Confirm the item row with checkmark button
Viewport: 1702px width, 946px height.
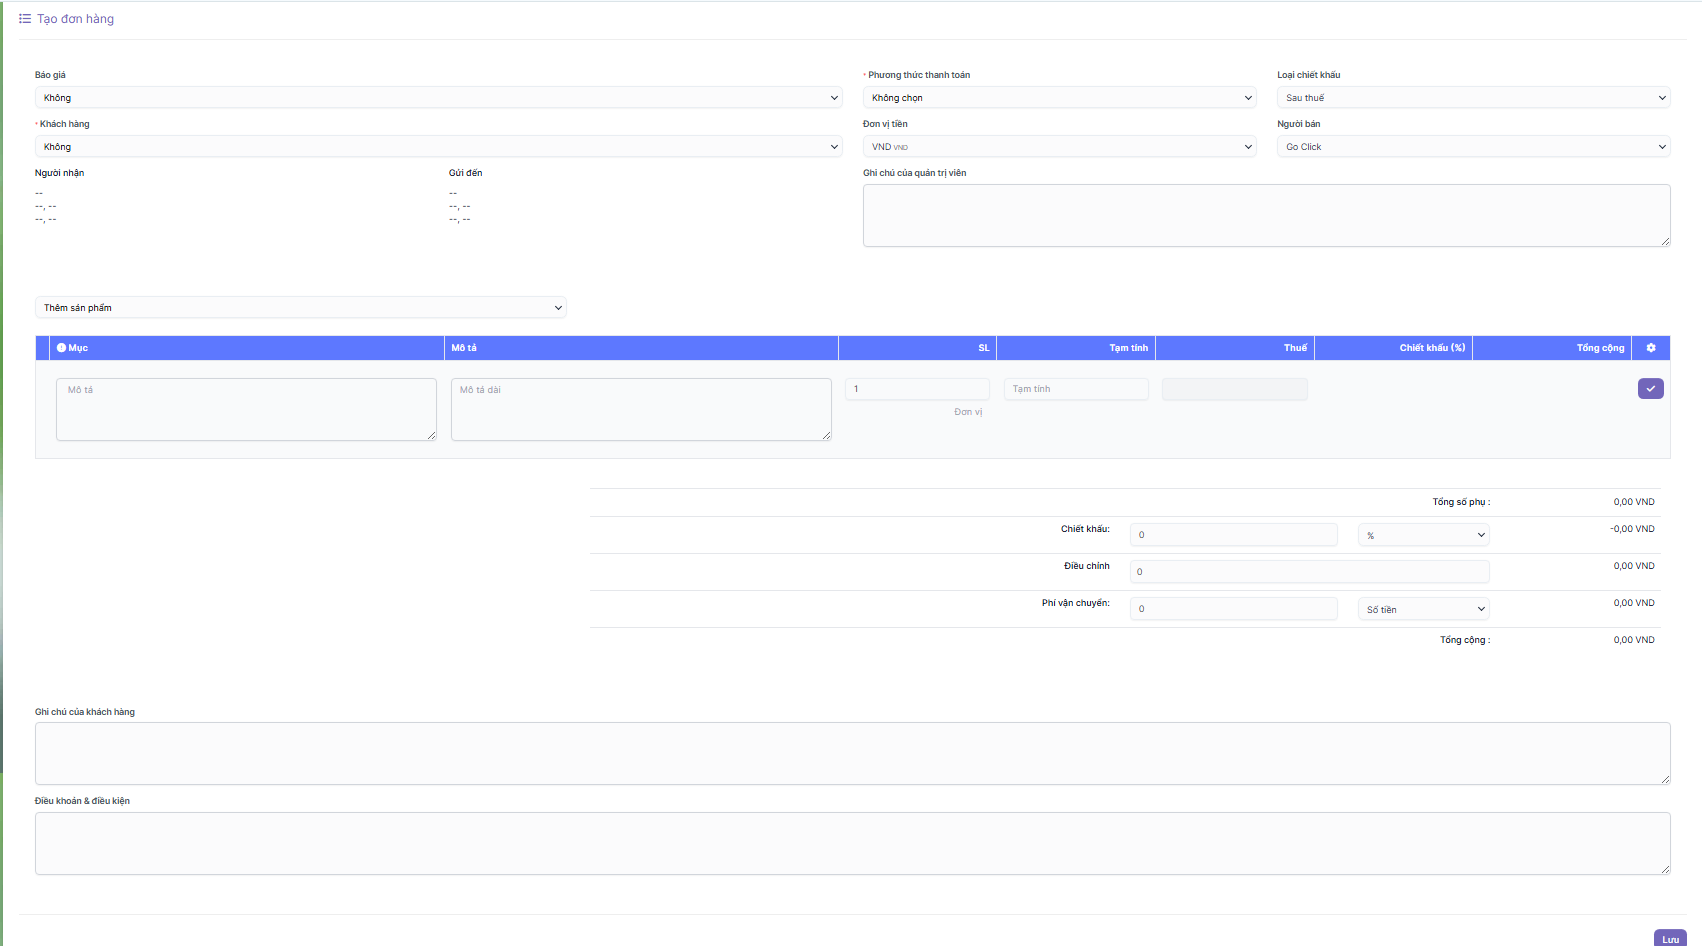coord(1650,389)
